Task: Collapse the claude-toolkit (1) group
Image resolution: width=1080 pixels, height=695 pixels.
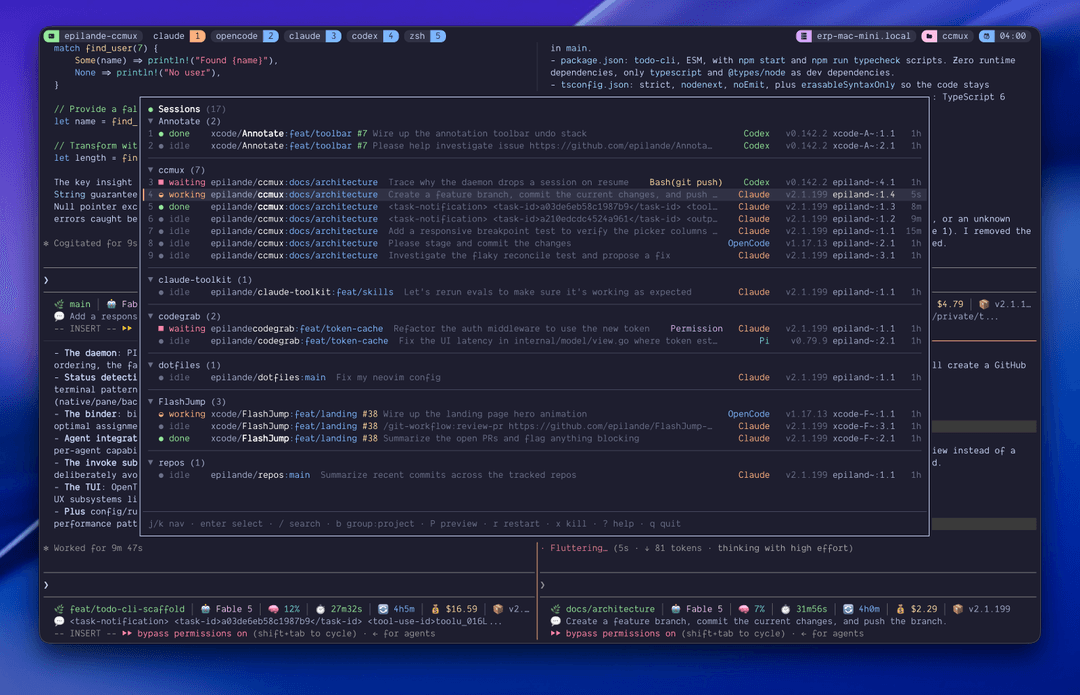Action: (151, 280)
